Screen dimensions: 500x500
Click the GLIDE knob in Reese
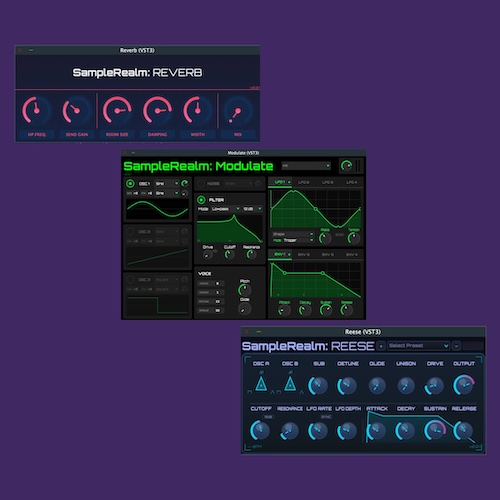377,386
